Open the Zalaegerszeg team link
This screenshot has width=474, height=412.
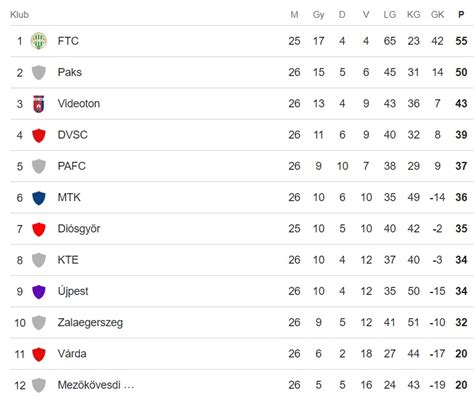(x=90, y=323)
